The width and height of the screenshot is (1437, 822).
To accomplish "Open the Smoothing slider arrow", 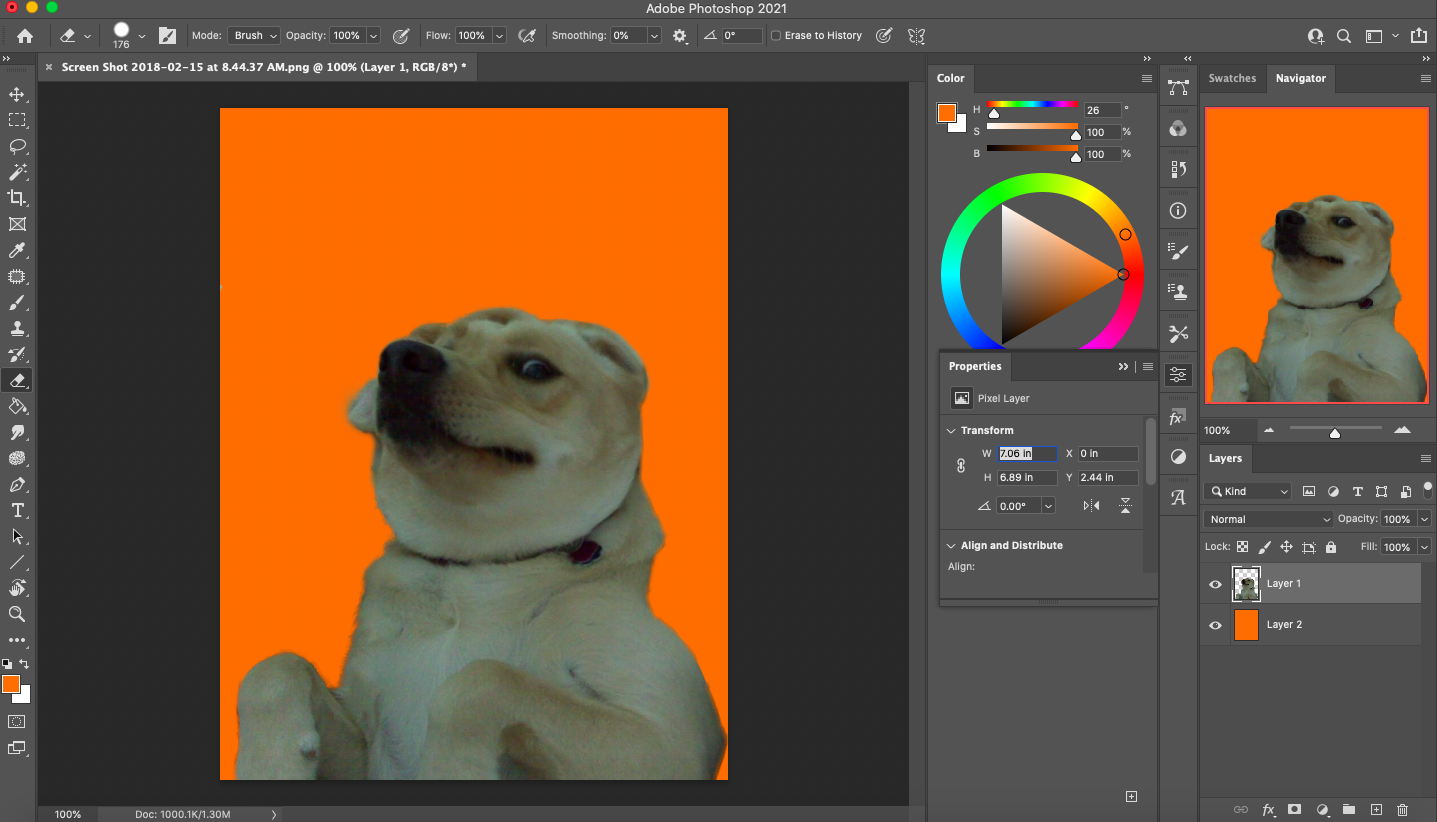I will (x=654, y=36).
